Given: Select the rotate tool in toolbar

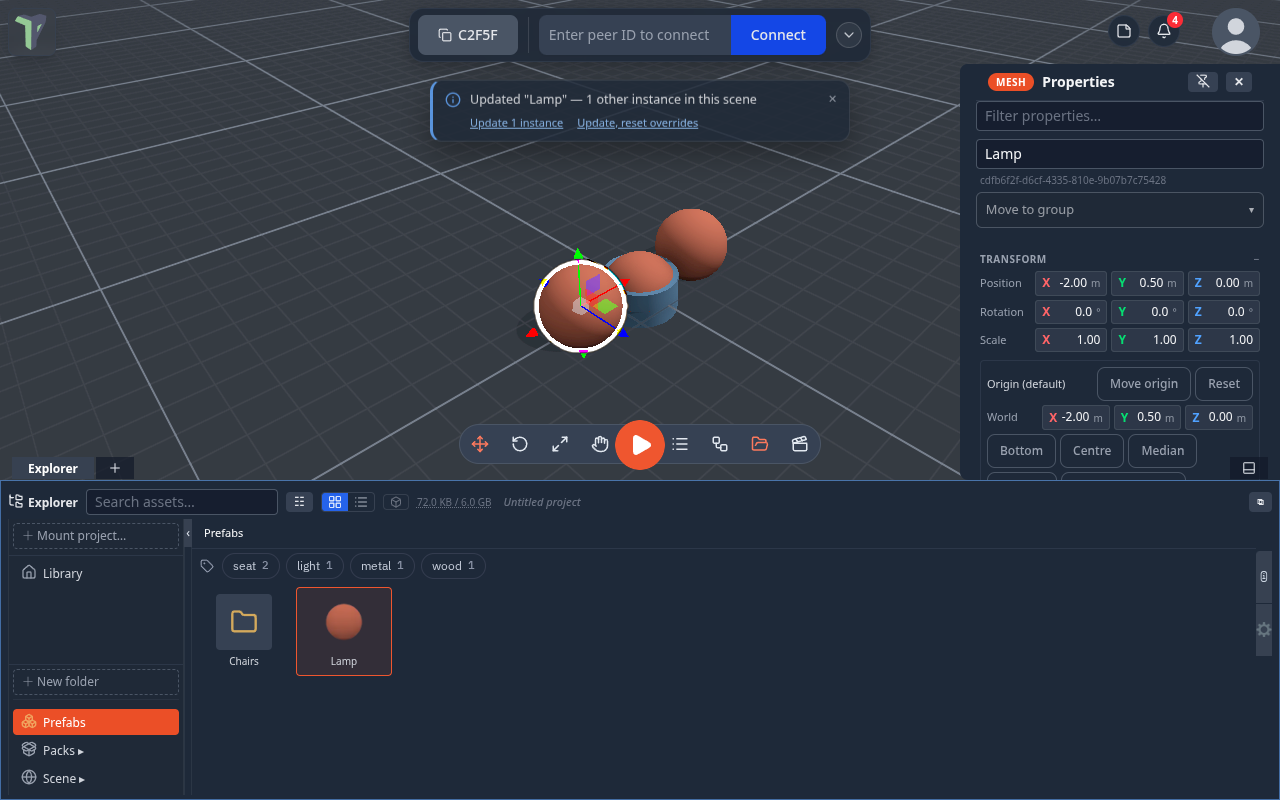Looking at the screenshot, I should point(520,444).
